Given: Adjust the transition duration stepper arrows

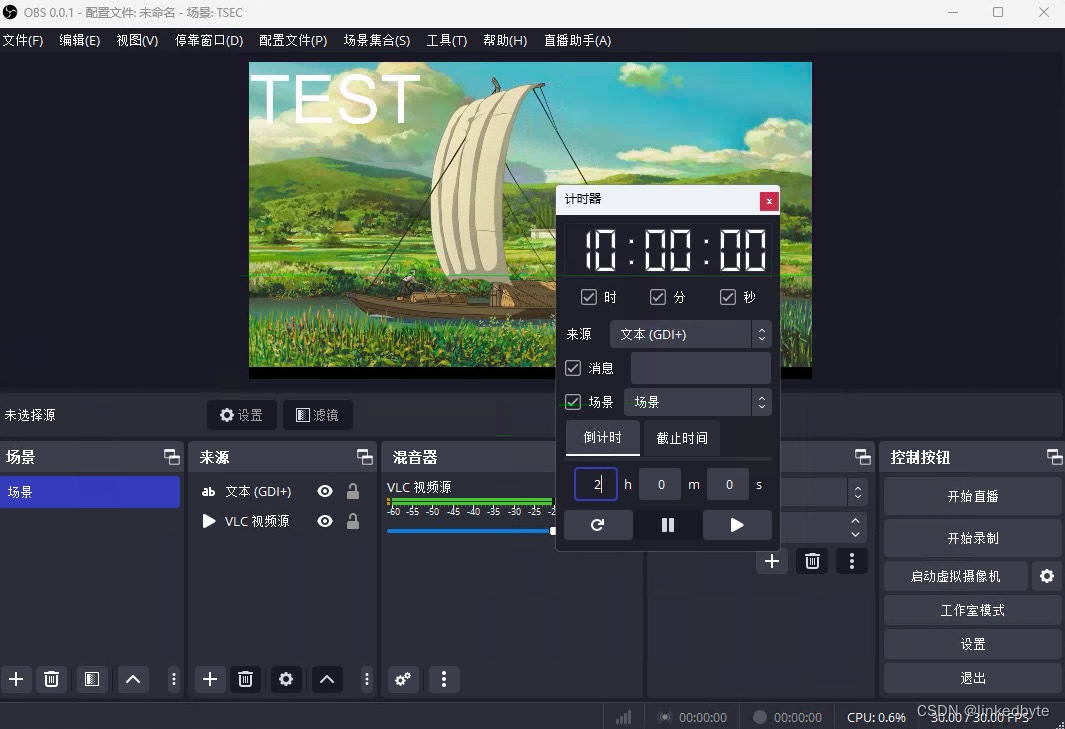Looking at the screenshot, I should 856,527.
